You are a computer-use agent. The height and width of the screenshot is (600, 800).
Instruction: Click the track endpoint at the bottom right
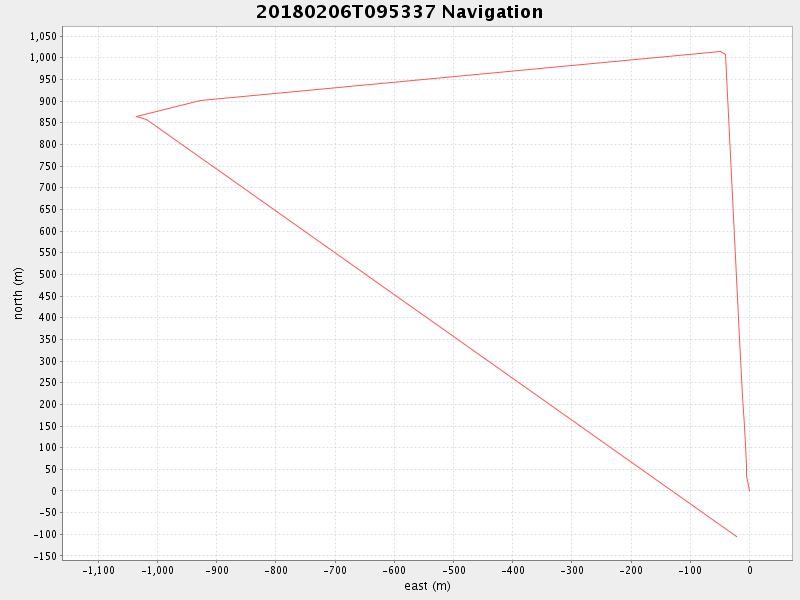pos(737,537)
